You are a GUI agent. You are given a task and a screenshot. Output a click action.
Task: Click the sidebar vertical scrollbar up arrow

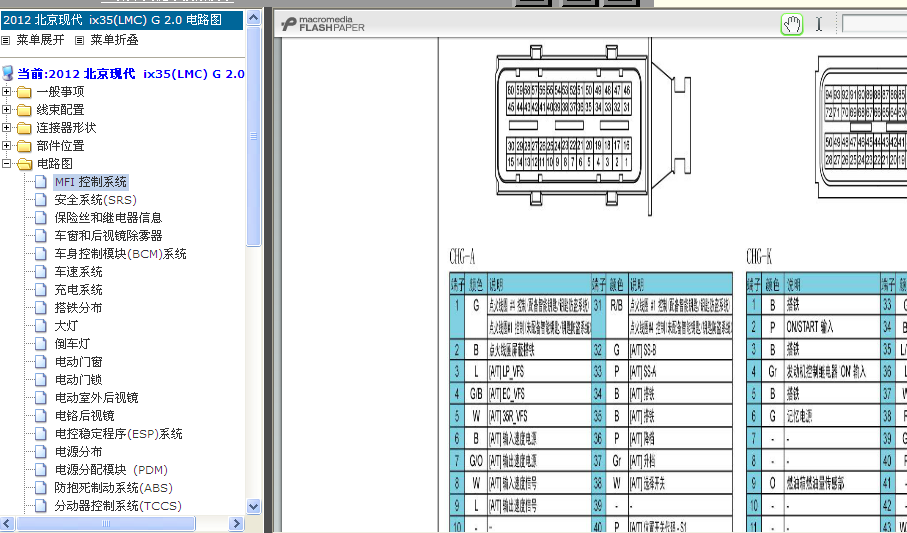coord(253,18)
